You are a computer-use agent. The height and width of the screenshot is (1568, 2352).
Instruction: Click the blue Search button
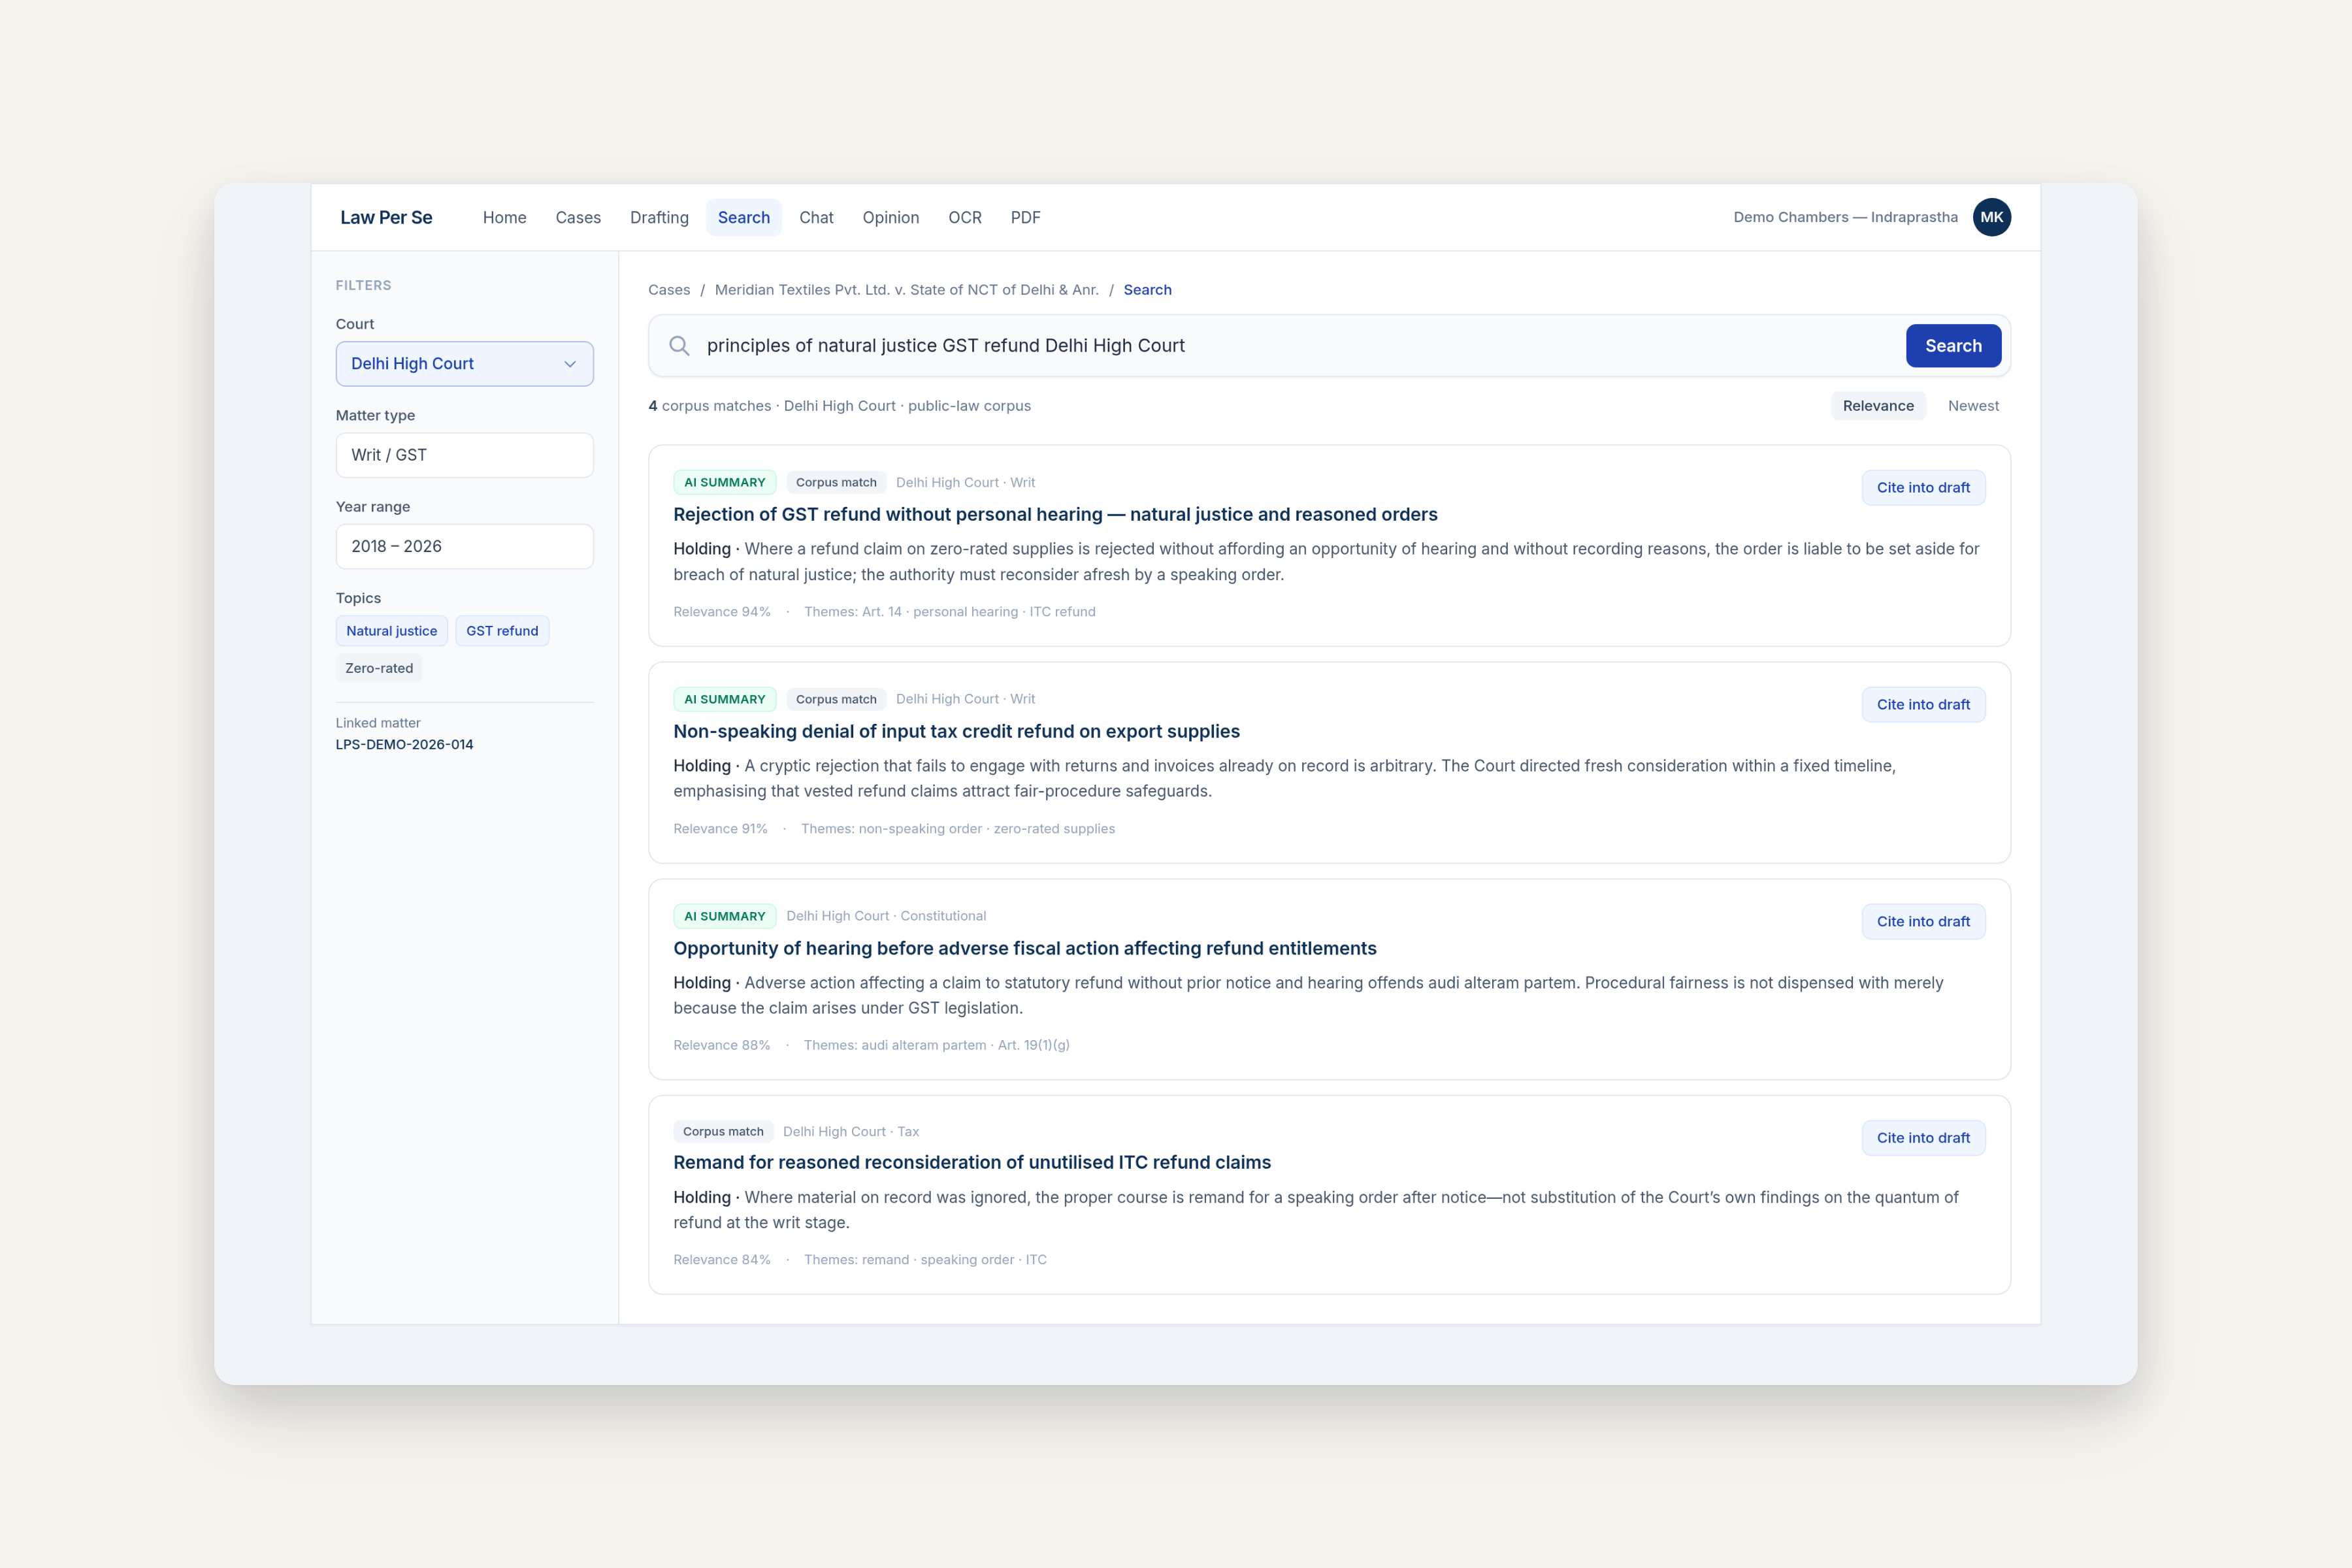click(x=1952, y=346)
